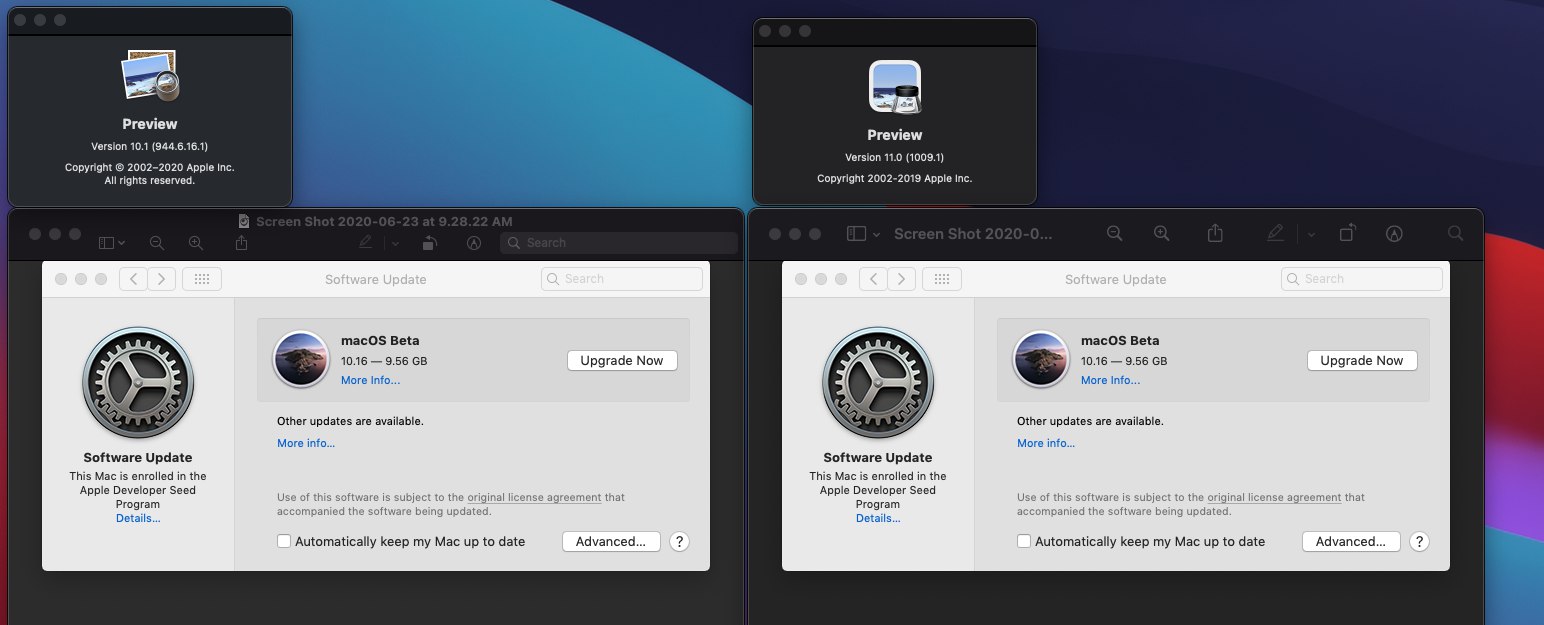Expand highlight color chevron in 9.28.22 AM window
Screen dimensions: 1544x625
tap(395, 243)
